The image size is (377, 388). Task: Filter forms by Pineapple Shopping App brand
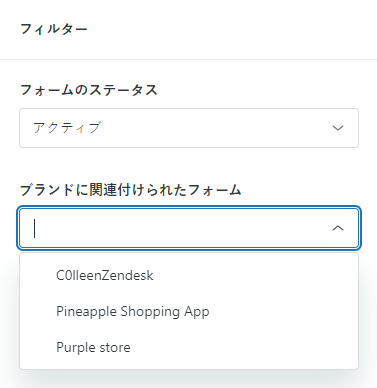click(133, 311)
